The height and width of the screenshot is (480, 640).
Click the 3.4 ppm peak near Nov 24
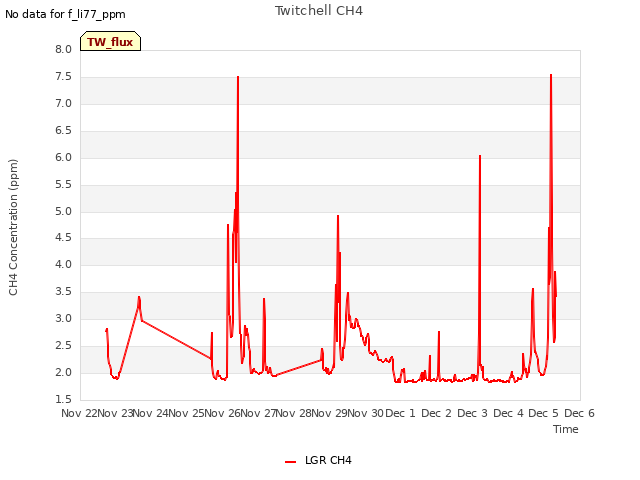click(x=139, y=298)
